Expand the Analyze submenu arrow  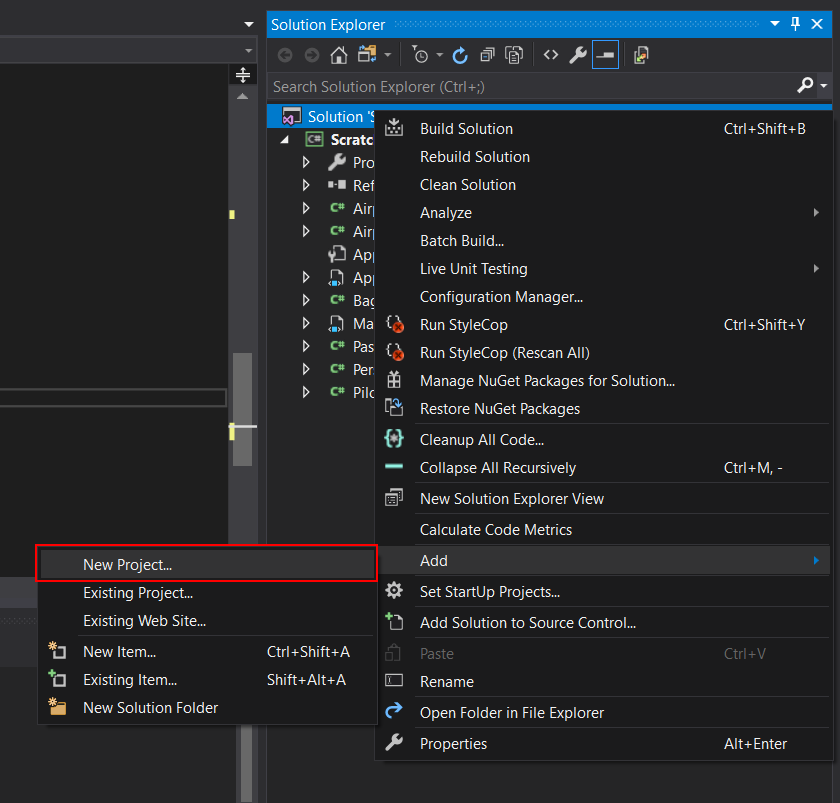click(x=816, y=213)
